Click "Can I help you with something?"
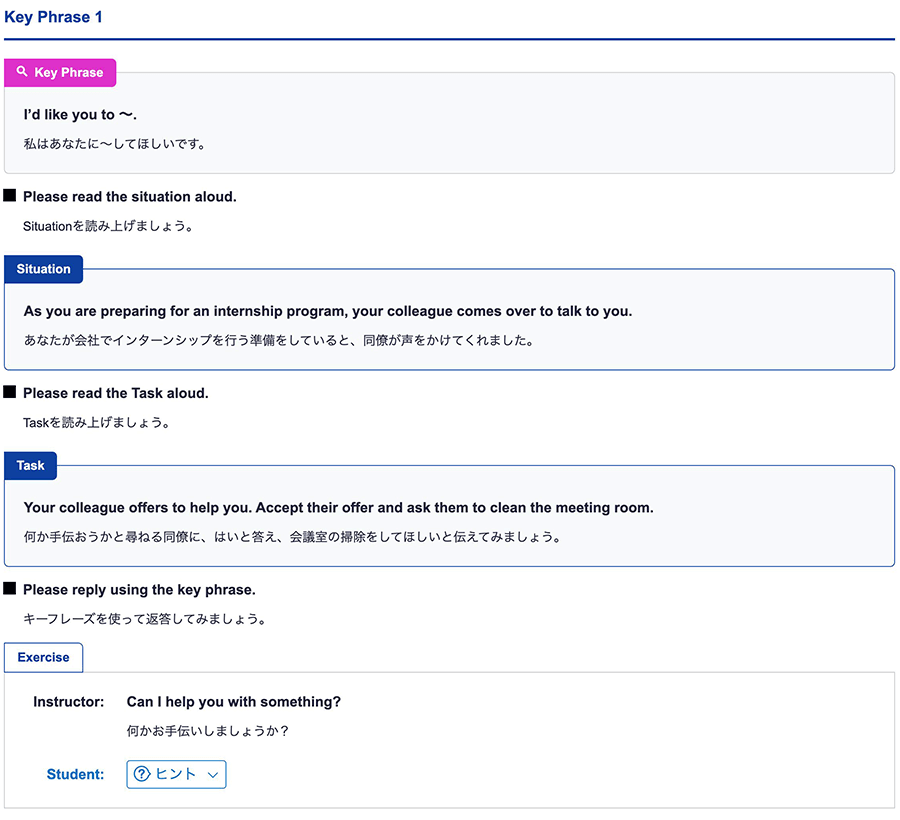Image resolution: width=900 pixels, height=820 pixels. (234, 702)
